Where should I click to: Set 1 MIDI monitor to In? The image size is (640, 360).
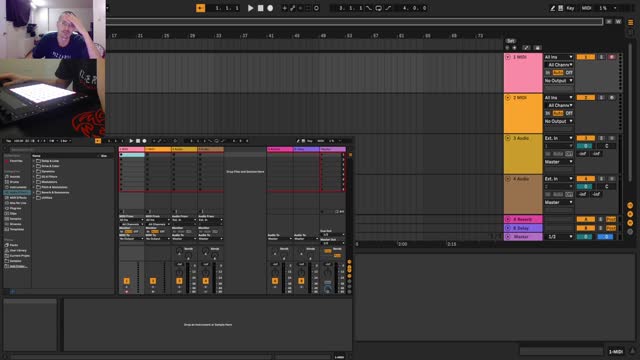tap(548, 73)
